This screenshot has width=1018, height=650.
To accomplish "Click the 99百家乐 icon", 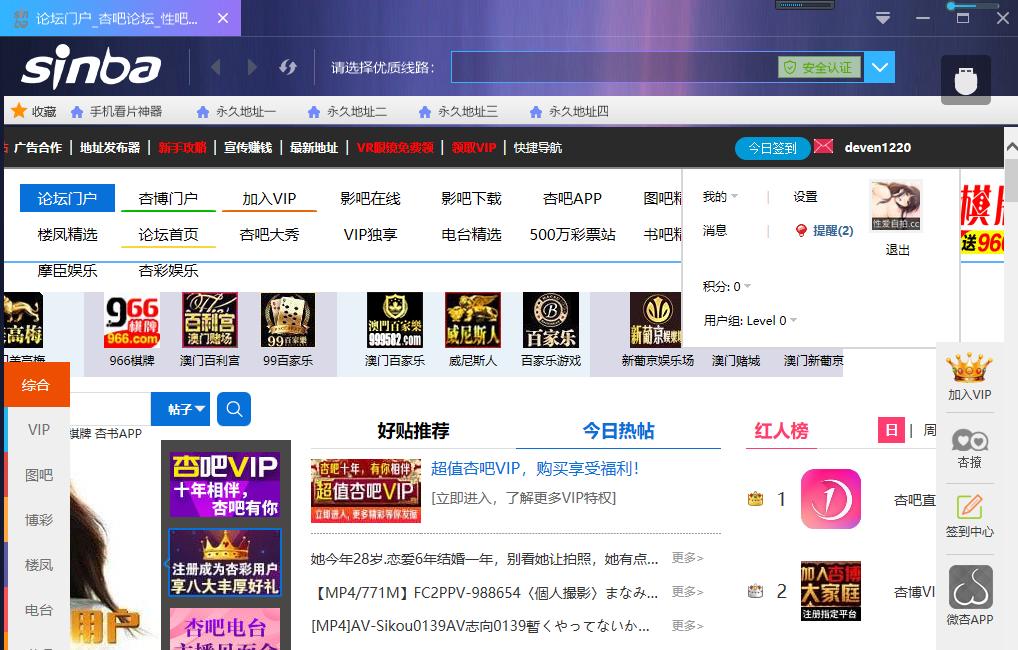I will (x=288, y=319).
